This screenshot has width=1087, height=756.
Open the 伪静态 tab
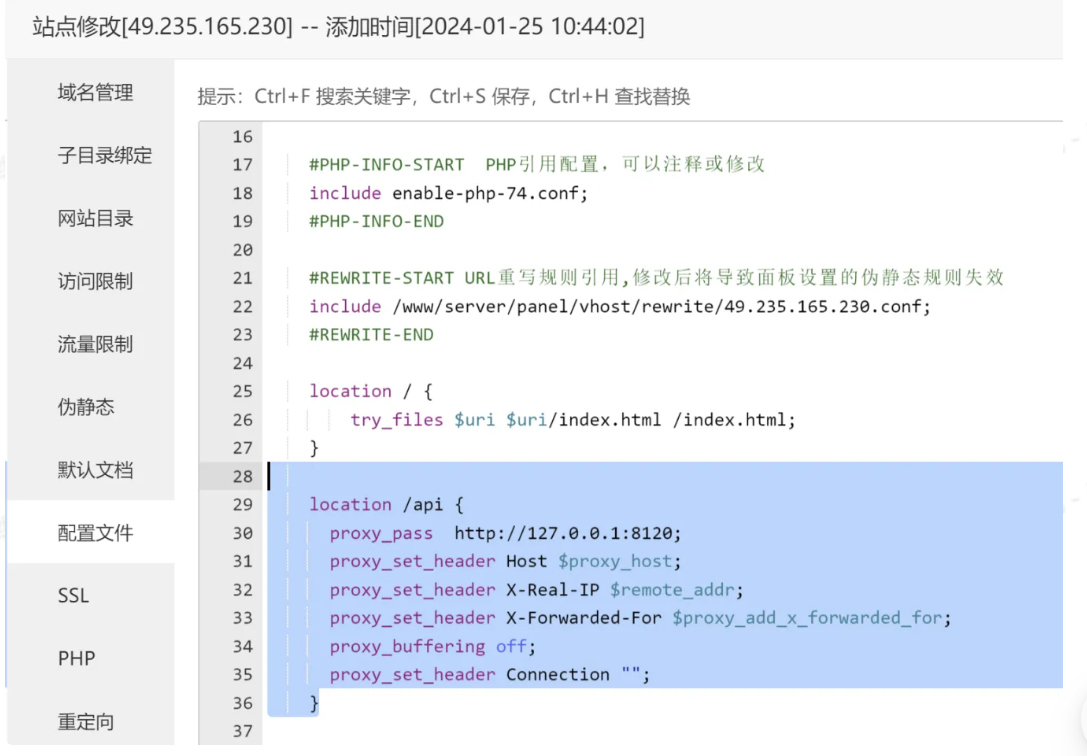point(86,407)
